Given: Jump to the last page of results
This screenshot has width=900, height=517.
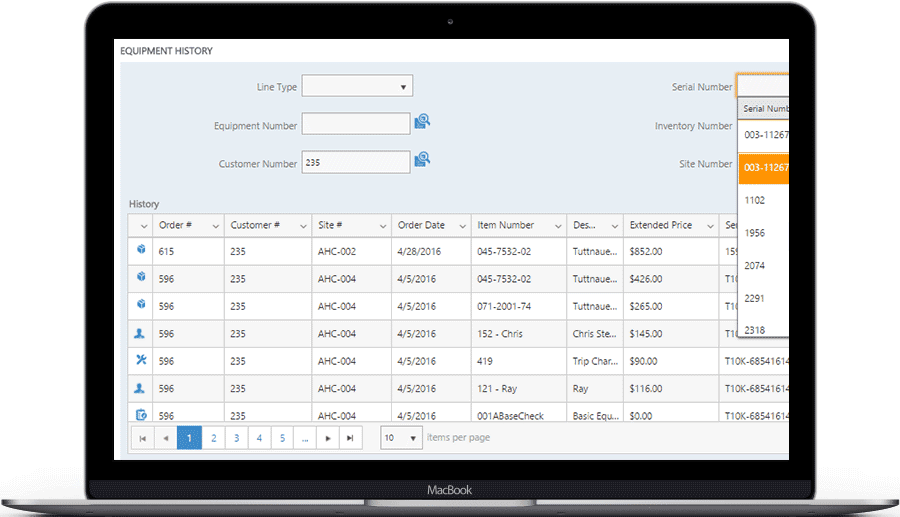Looking at the screenshot, I should click(x=350, y=438).
